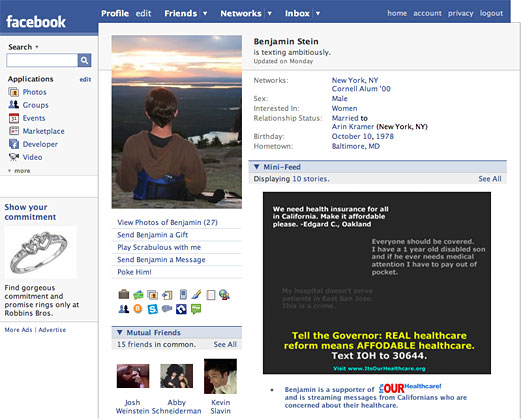This screenshot has width=525, height=420.
Task: Click the facebook logo
Action: [36, 22]
